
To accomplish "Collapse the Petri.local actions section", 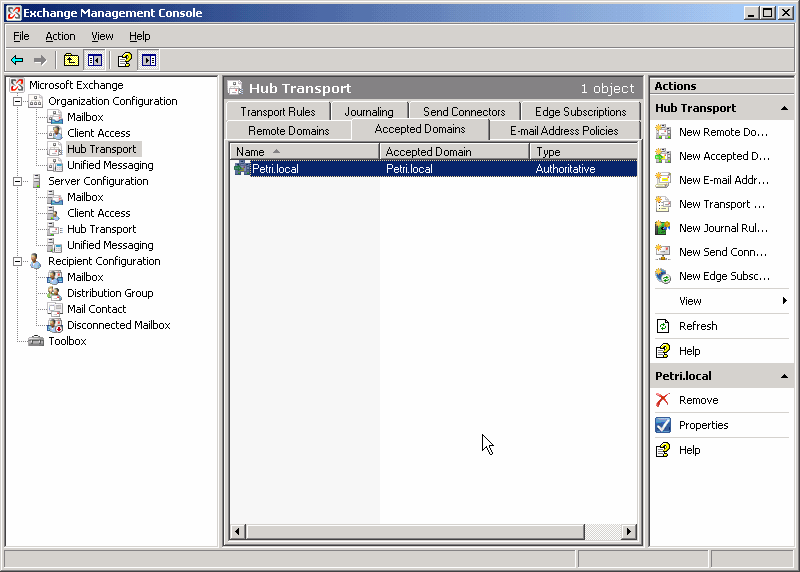I will point(784,376).
